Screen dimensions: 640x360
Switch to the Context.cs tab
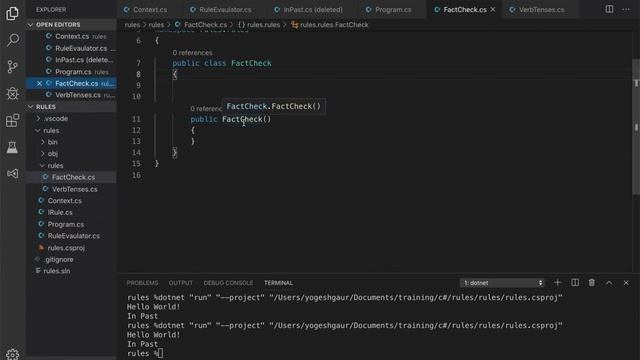click(149, 9)
